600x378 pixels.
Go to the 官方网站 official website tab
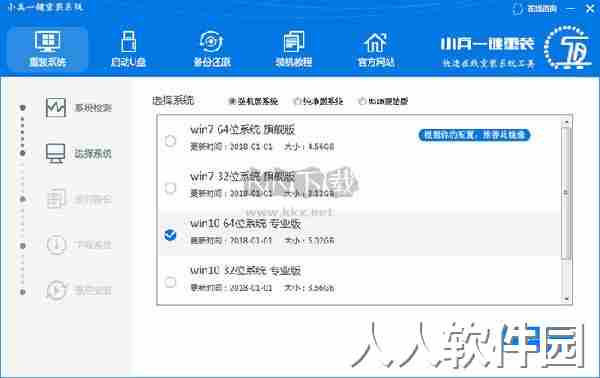(x=376, y=49)
